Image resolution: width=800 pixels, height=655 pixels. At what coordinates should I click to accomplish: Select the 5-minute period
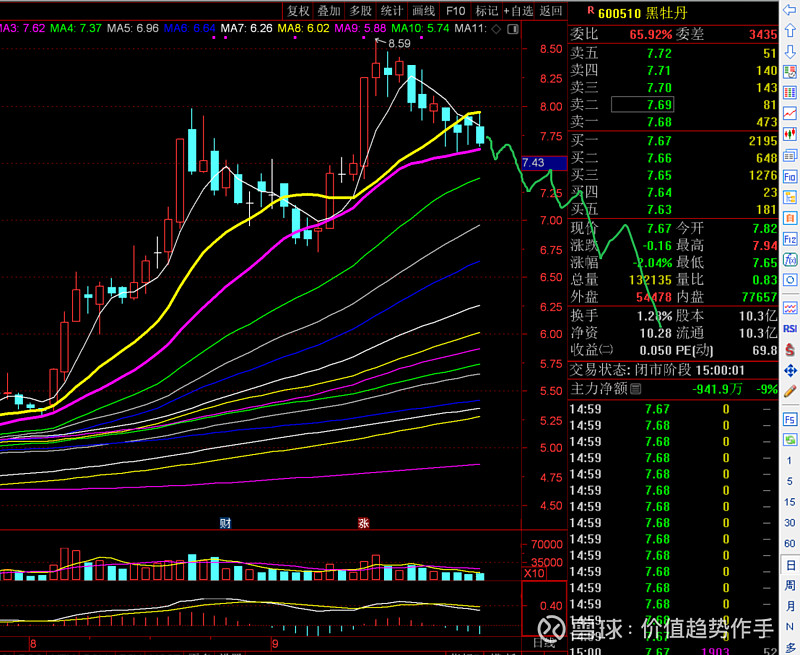790,481
